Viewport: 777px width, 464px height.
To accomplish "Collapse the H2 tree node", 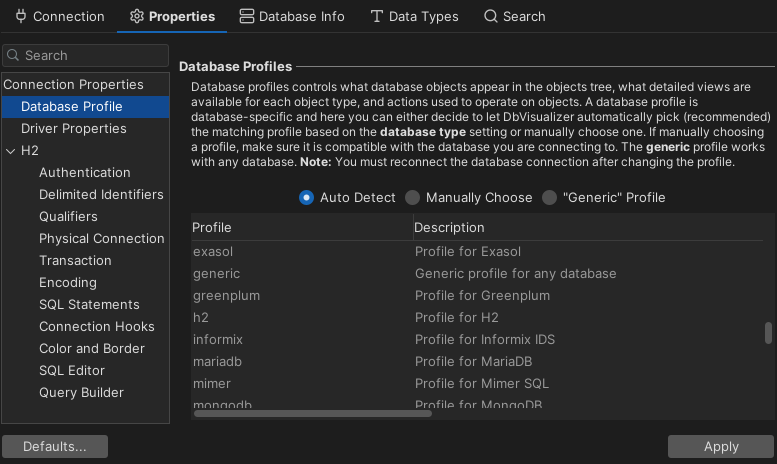I will (x=11, y=151).
